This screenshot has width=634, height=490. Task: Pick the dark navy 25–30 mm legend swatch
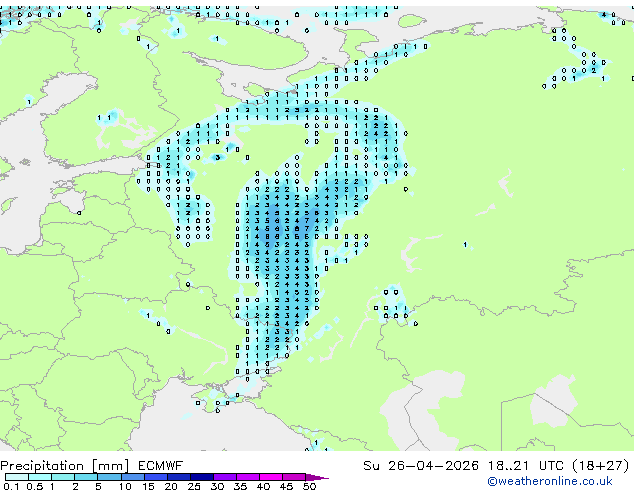point(202,477)
